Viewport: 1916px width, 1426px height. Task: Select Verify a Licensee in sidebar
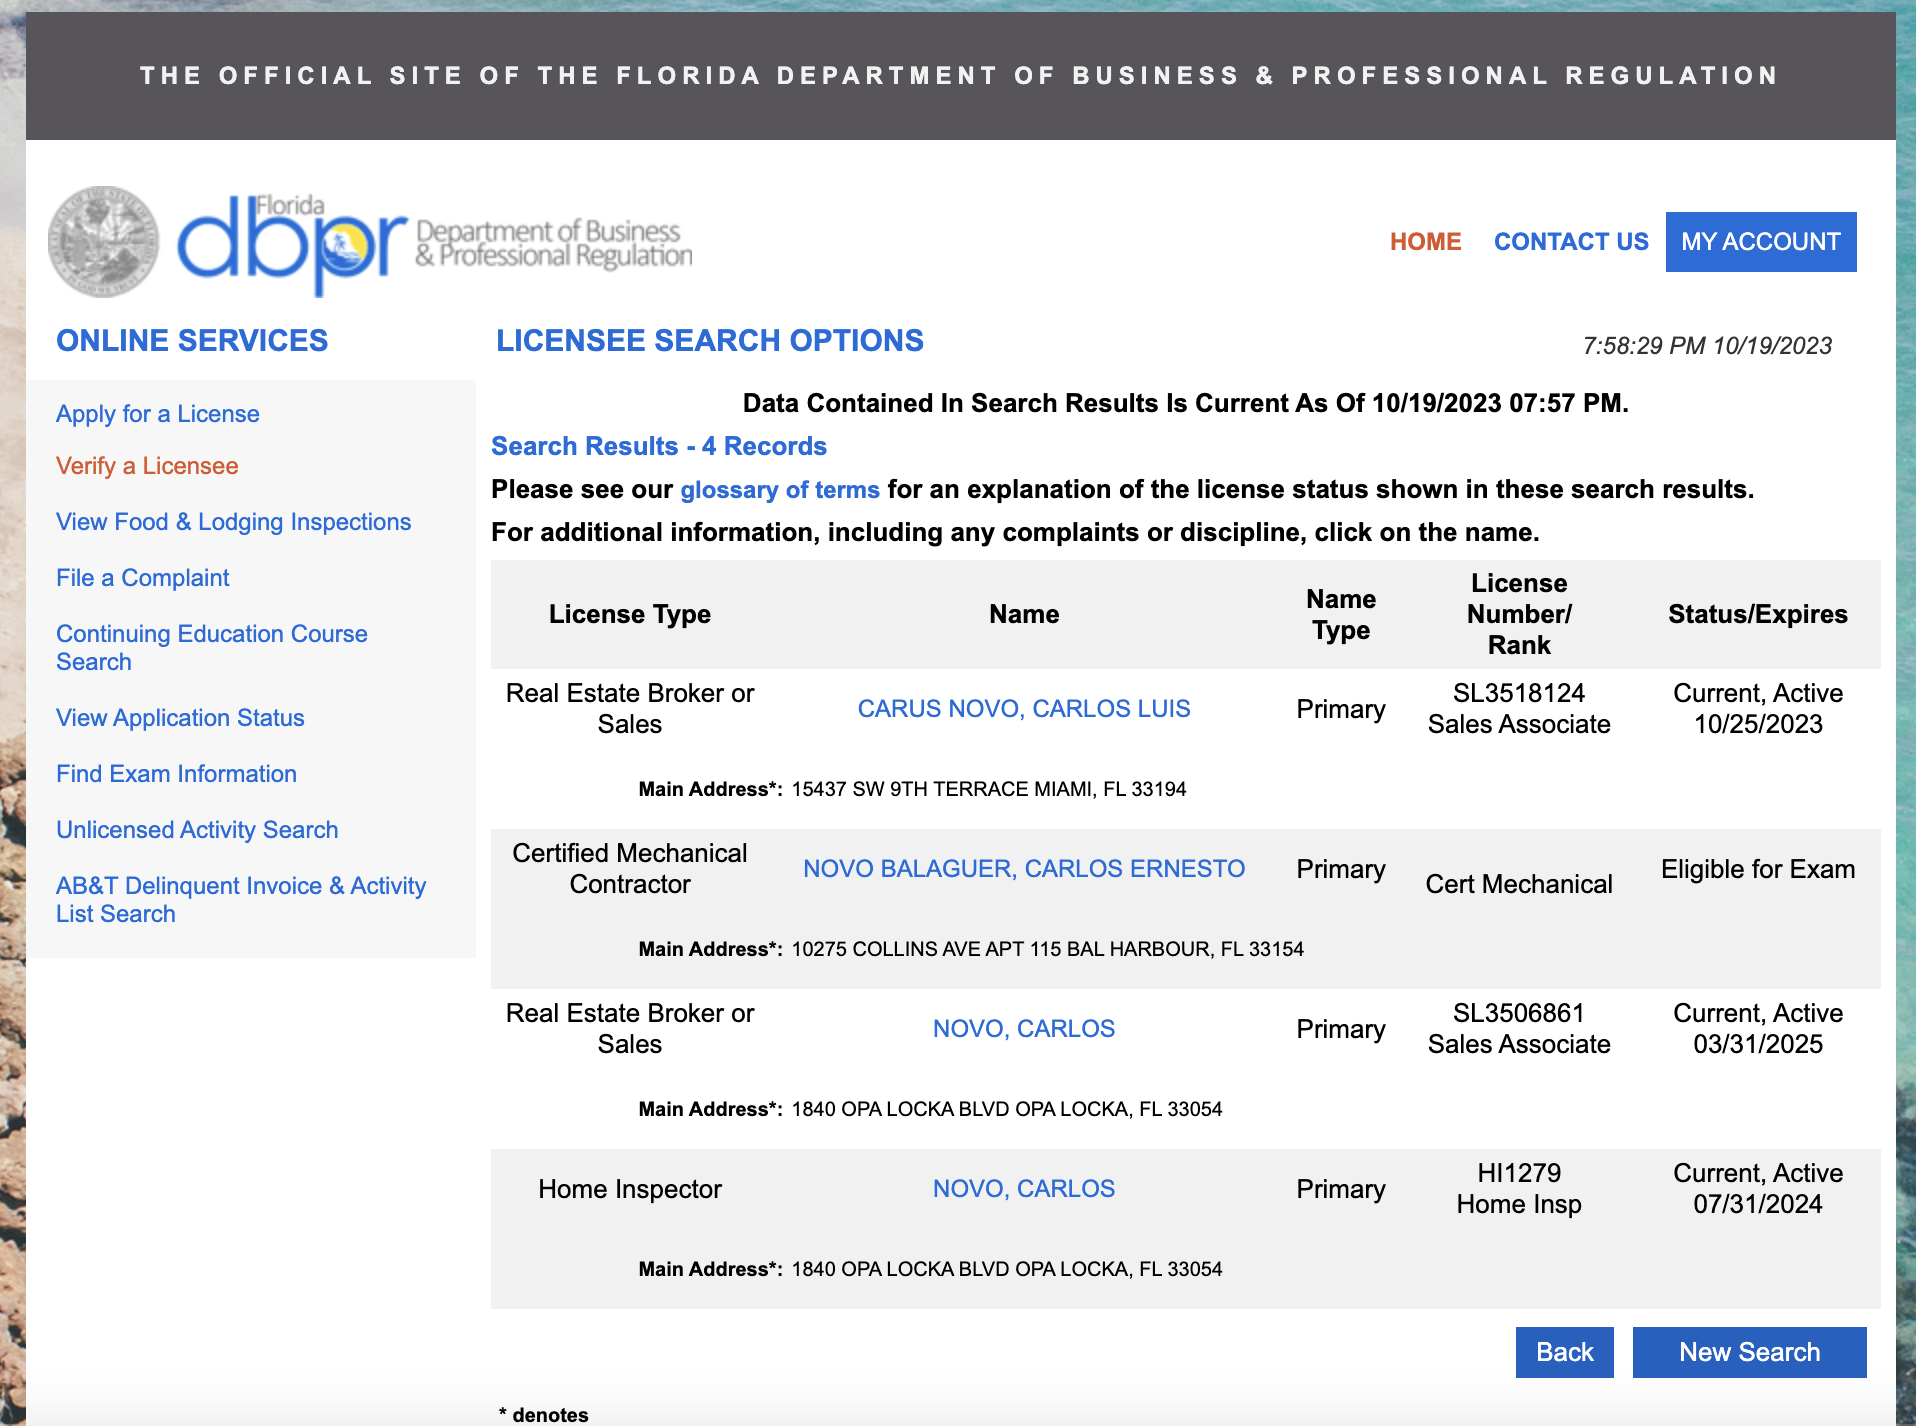tap(147, 466)
